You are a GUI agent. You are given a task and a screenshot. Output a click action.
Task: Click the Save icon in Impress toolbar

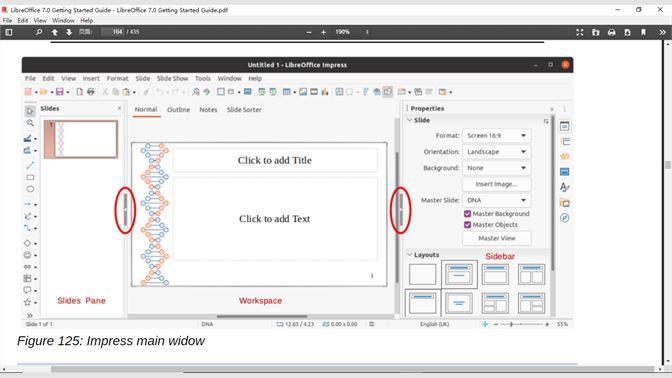click(60, 92)
